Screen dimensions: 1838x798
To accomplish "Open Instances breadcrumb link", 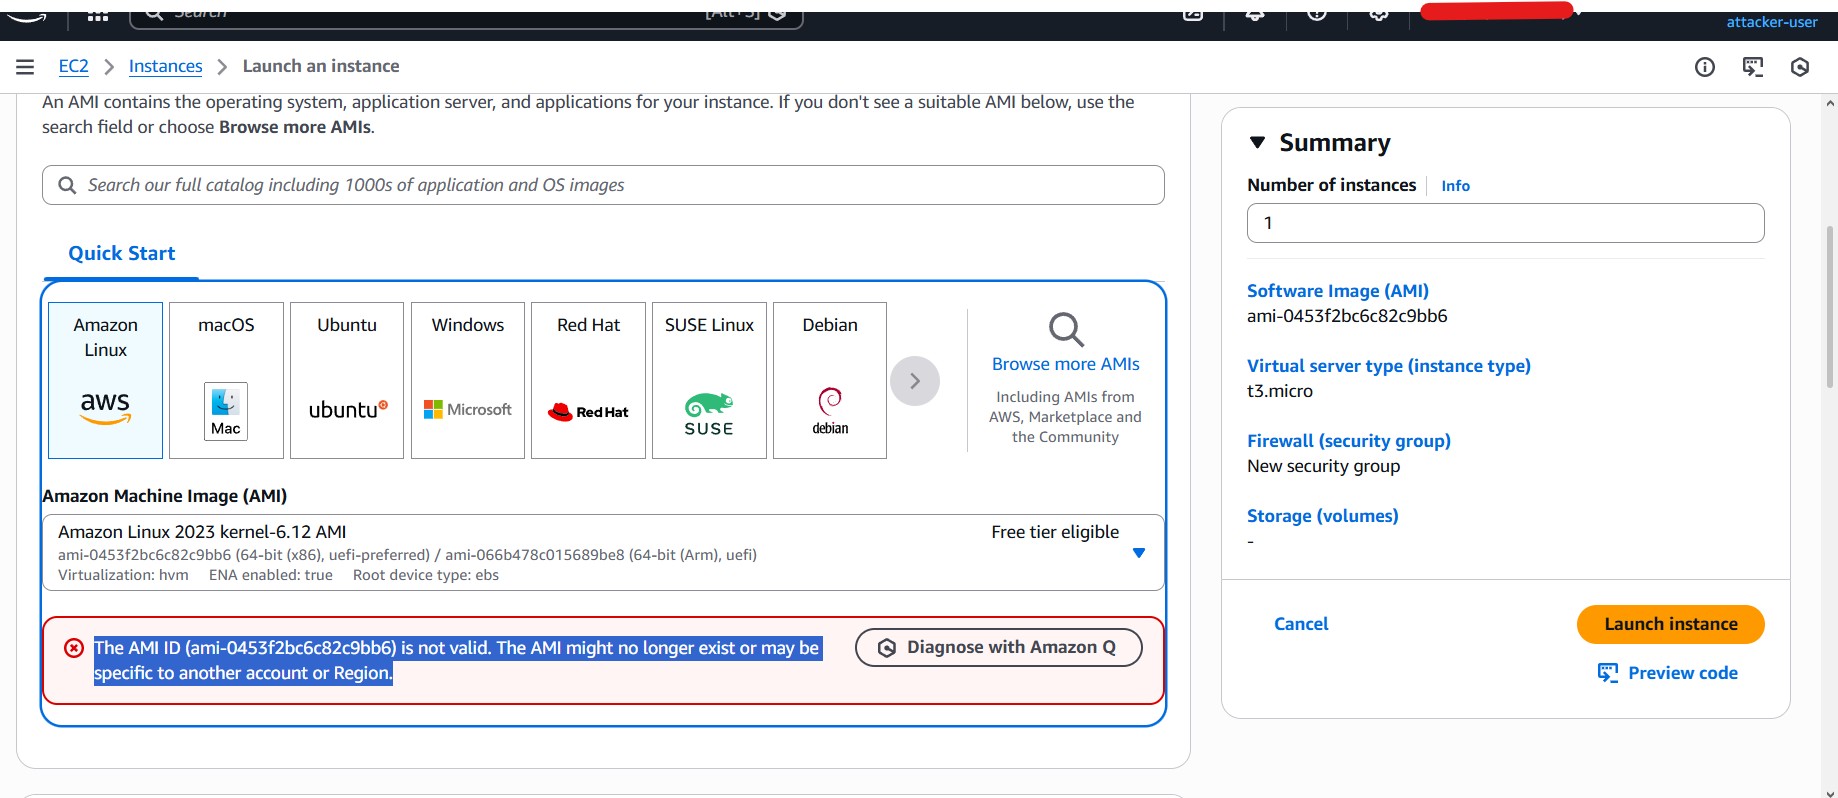I will point(165,66).
